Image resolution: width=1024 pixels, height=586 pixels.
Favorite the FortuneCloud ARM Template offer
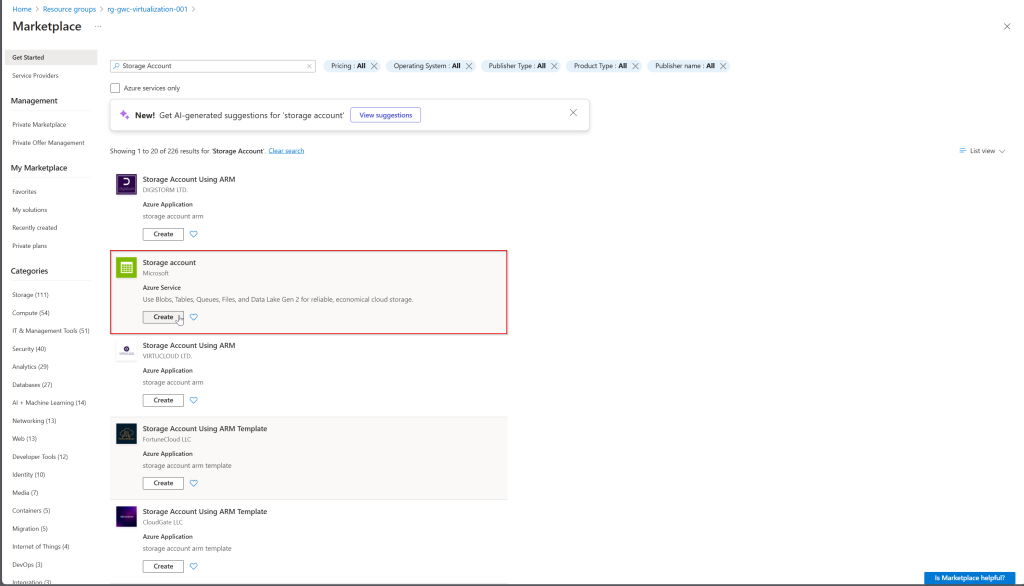[x=193, y=483]
